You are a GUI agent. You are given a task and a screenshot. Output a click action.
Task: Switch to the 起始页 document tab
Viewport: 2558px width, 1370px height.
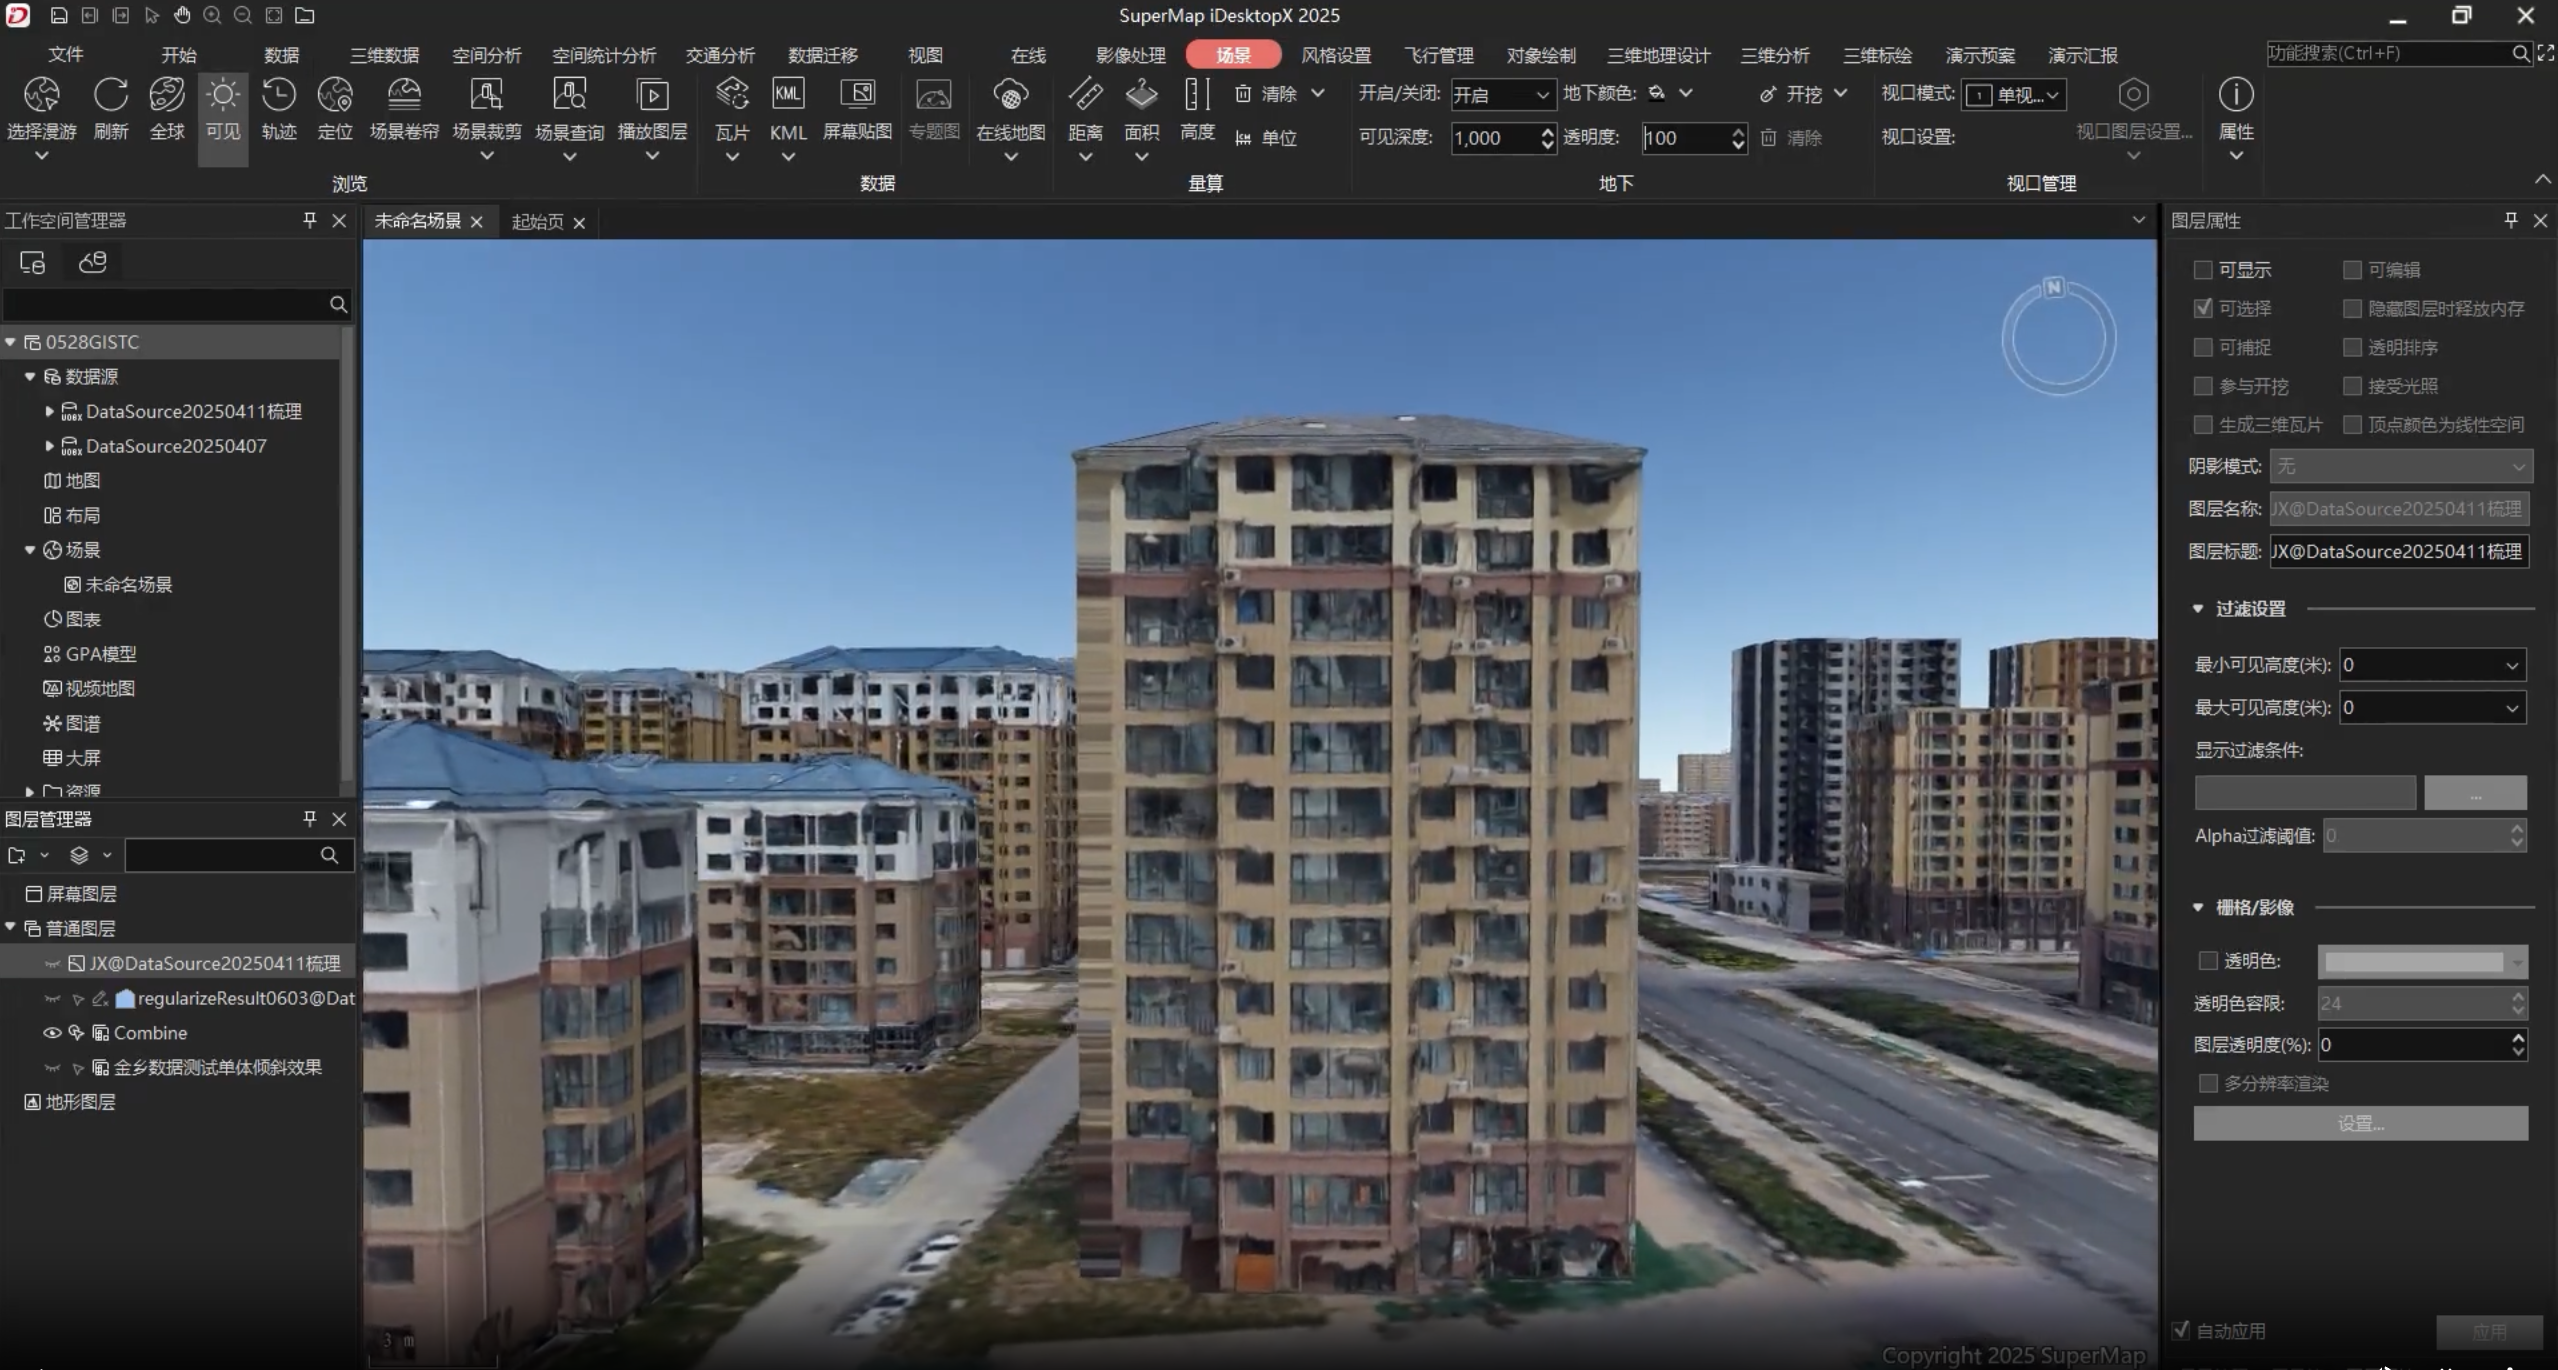coord(537,222)
